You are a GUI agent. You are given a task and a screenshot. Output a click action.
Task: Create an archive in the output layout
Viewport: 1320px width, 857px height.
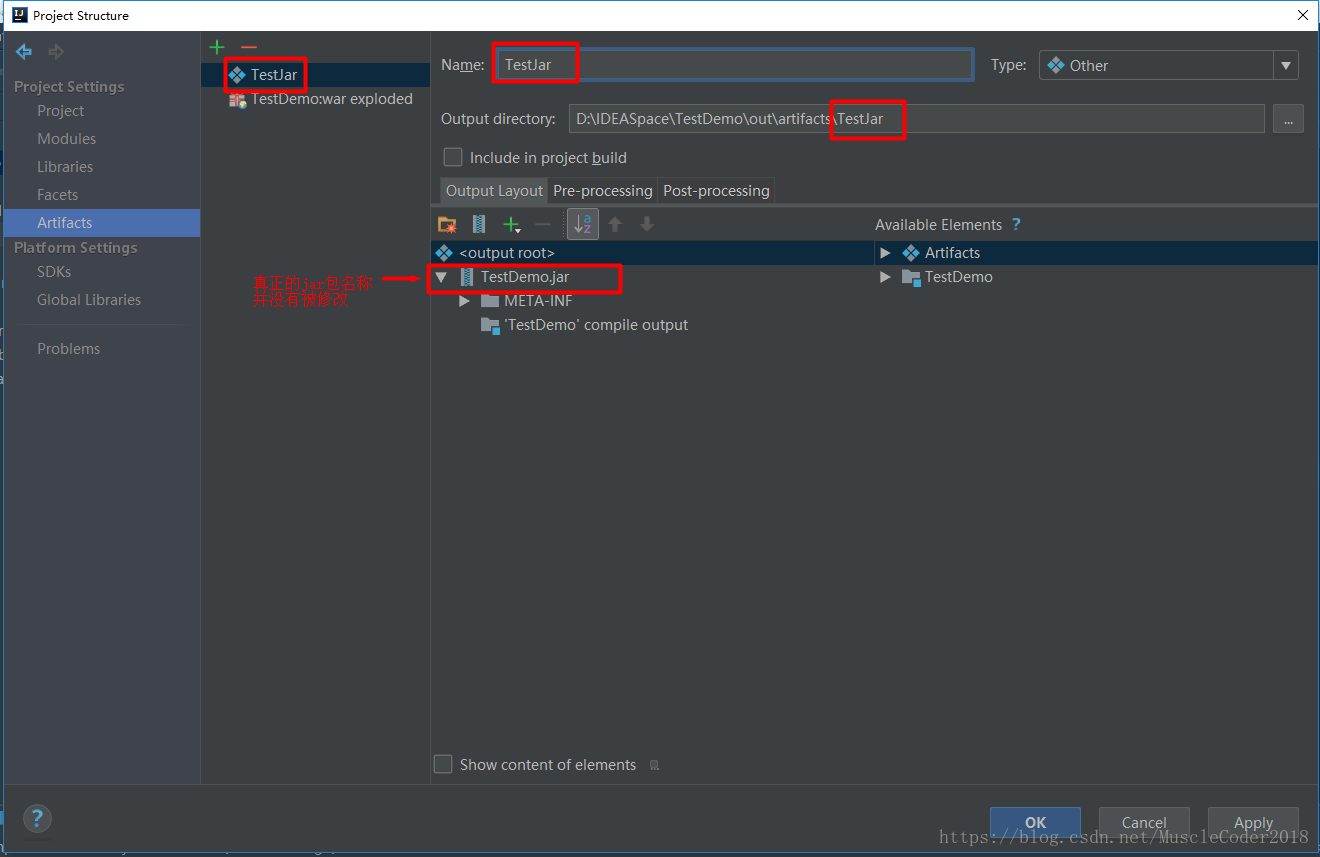(x=479, y=225)
